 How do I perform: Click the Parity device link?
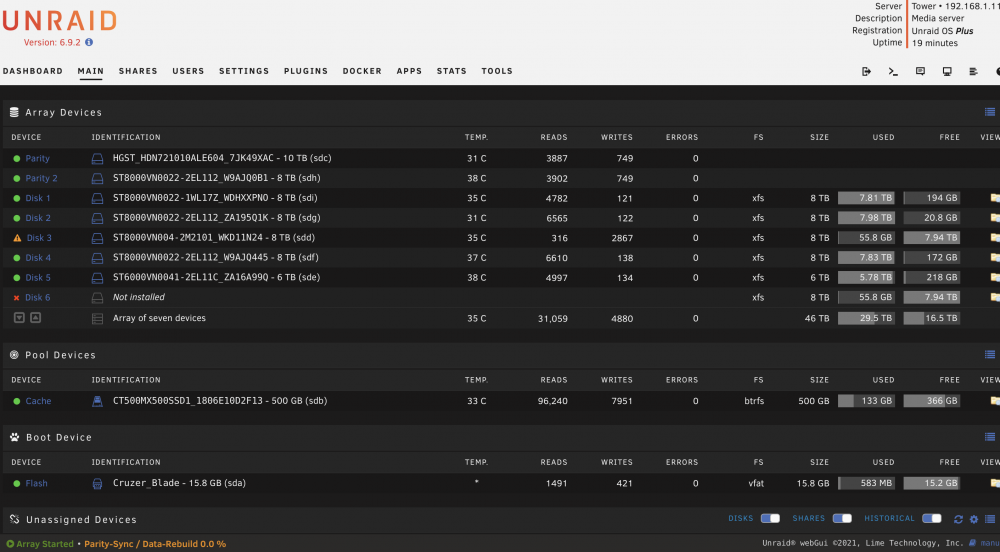tap(37, 159)
